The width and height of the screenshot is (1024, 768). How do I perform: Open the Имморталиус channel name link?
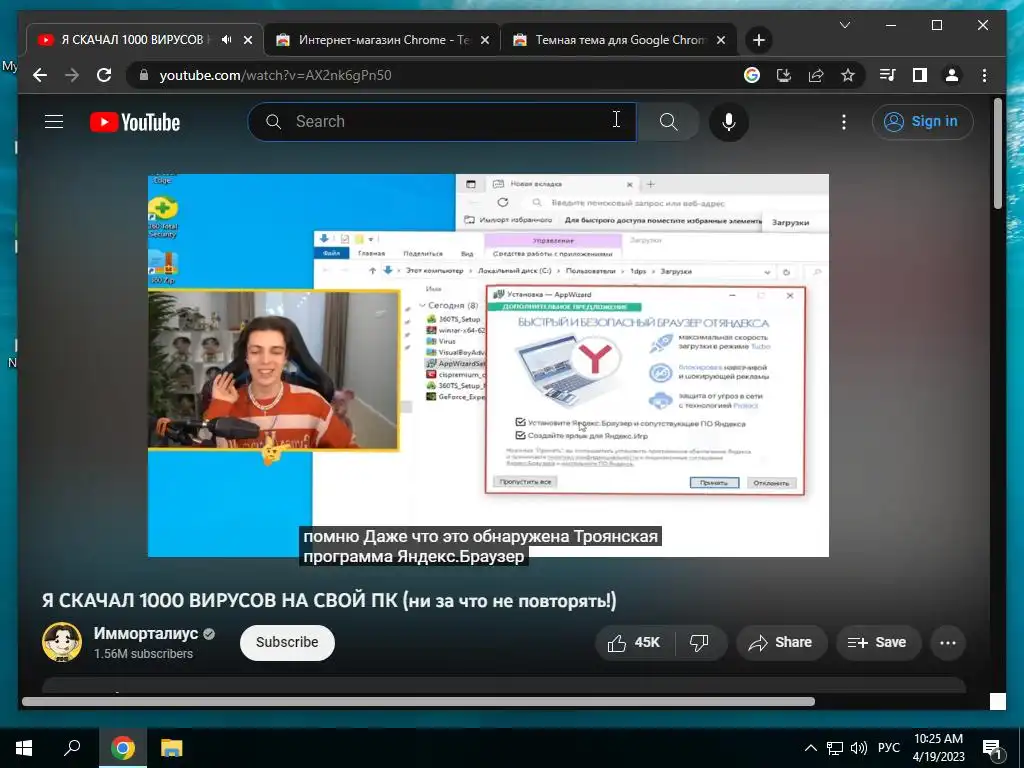[146, 633]
